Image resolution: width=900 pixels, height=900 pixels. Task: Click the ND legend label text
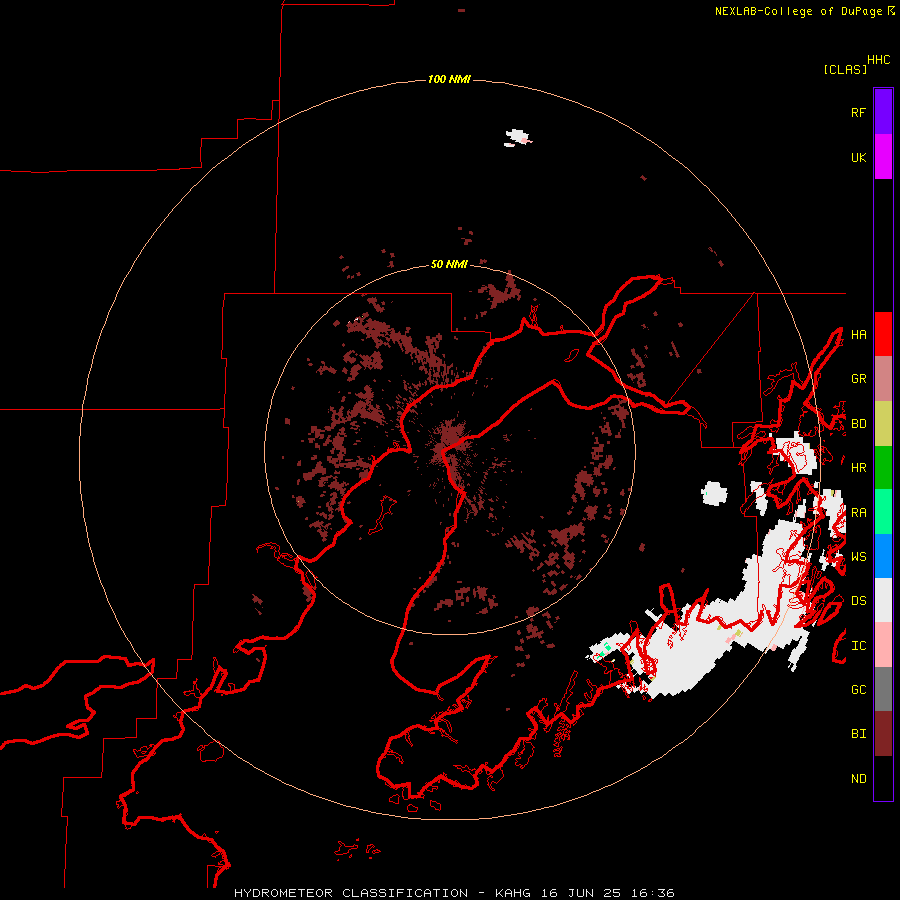point(858,779)
